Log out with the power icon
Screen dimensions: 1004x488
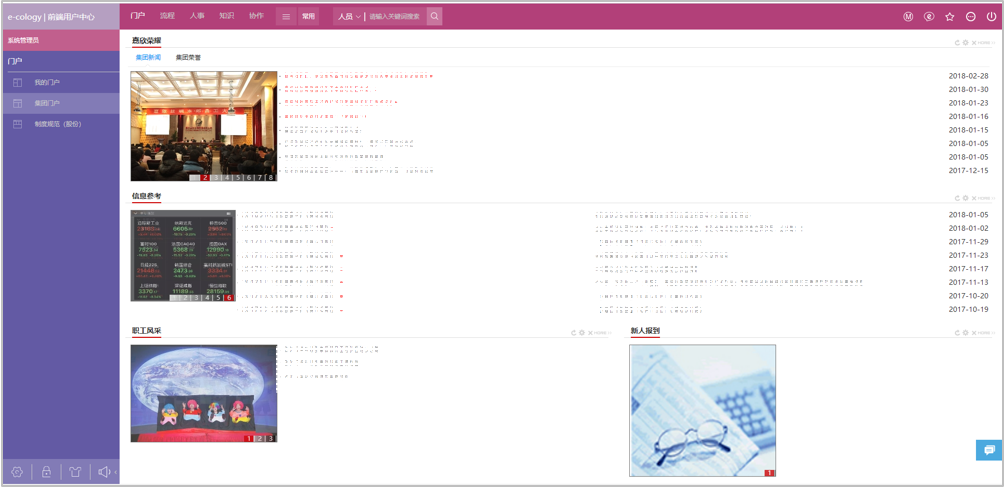[991, 17]
